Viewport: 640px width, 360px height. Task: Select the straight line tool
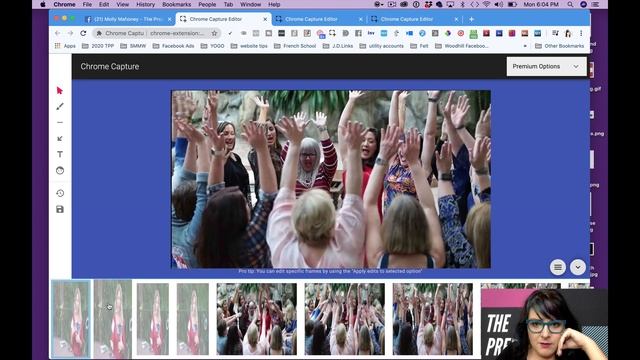(60, 122)
